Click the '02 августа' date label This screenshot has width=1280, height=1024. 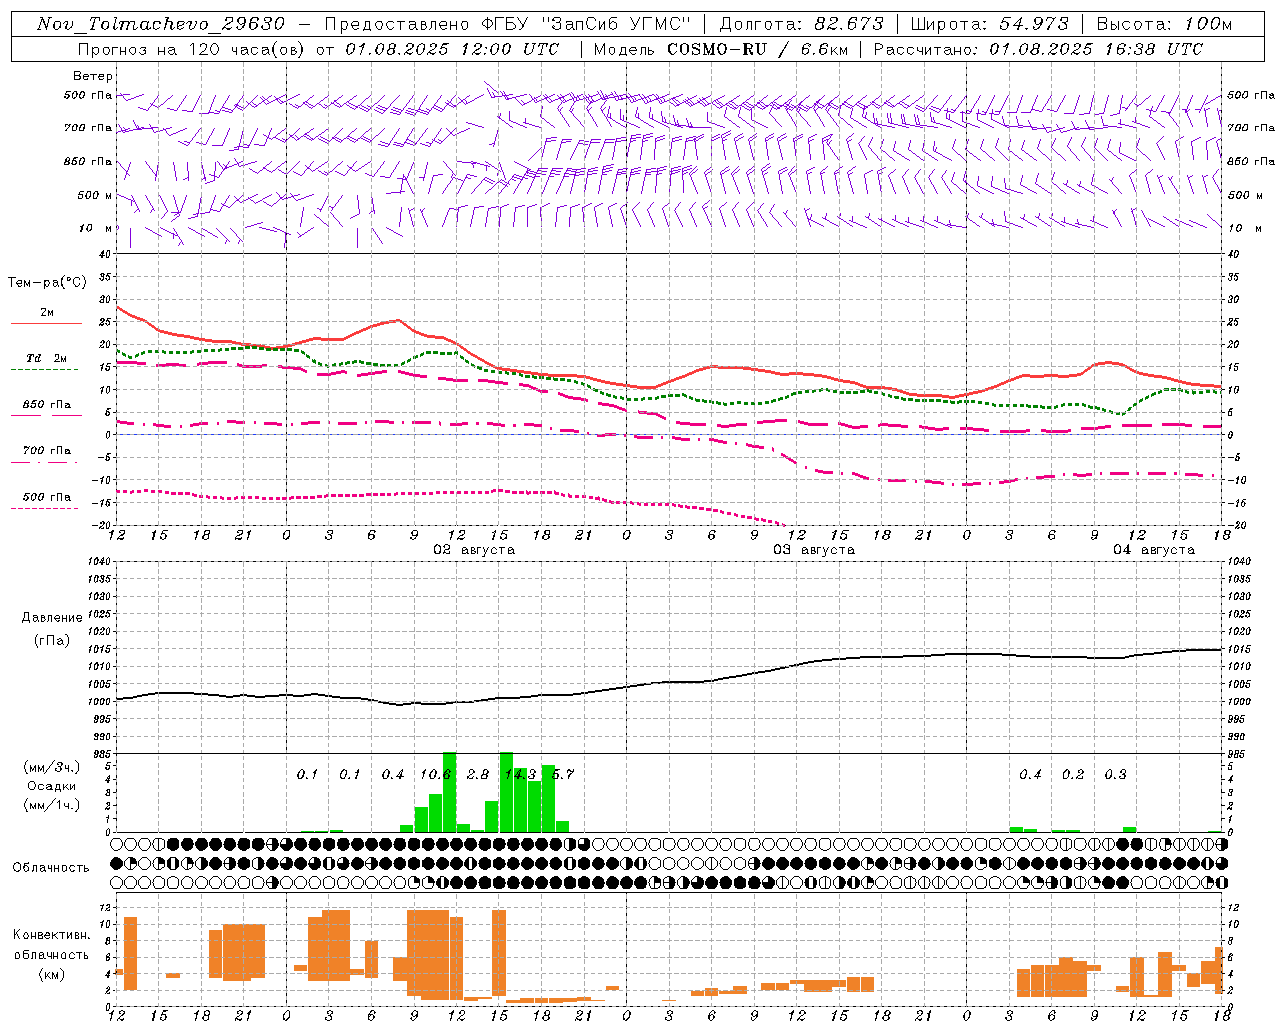474,550
